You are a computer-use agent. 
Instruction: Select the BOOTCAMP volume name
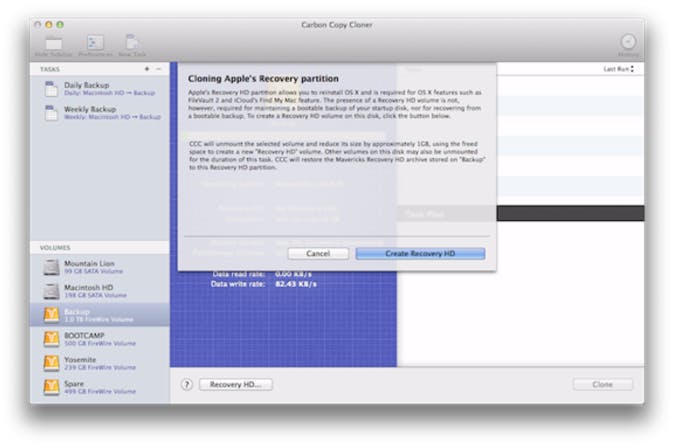pos(84,336)
